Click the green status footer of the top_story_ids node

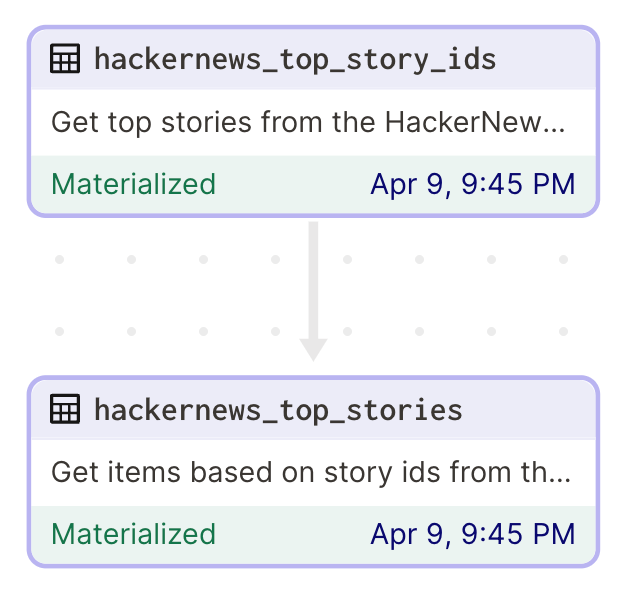[x=313, y=184]
